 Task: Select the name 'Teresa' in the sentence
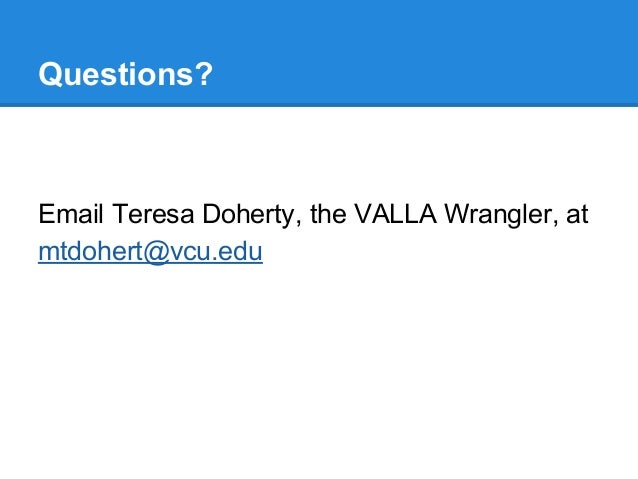tap(153, 214)
